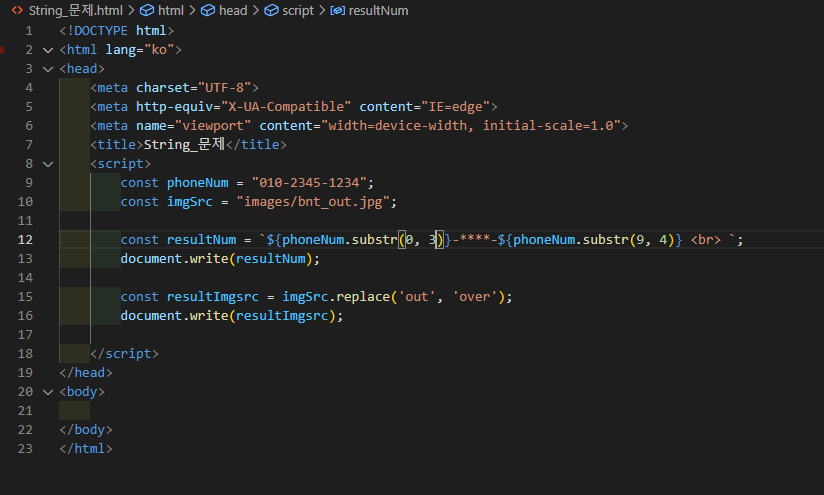This screenshot has height=495, width=824.
Task: Click the opening <script> tag on line 8
Action: coord(120,164)
